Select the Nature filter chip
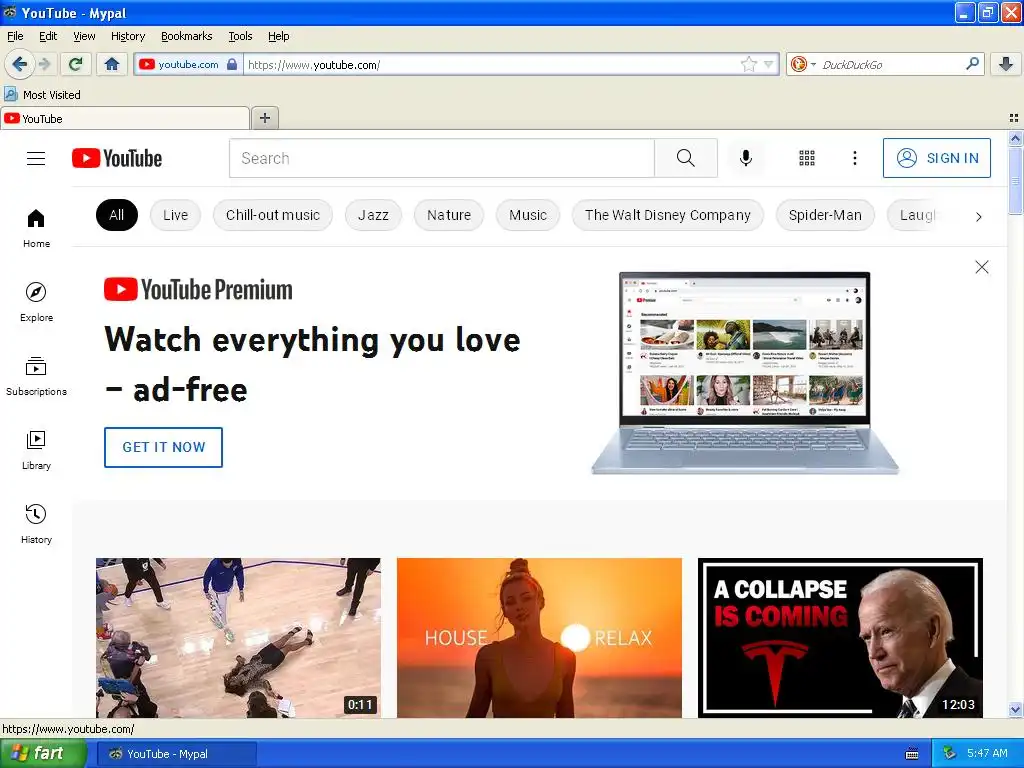 (449, 215)
